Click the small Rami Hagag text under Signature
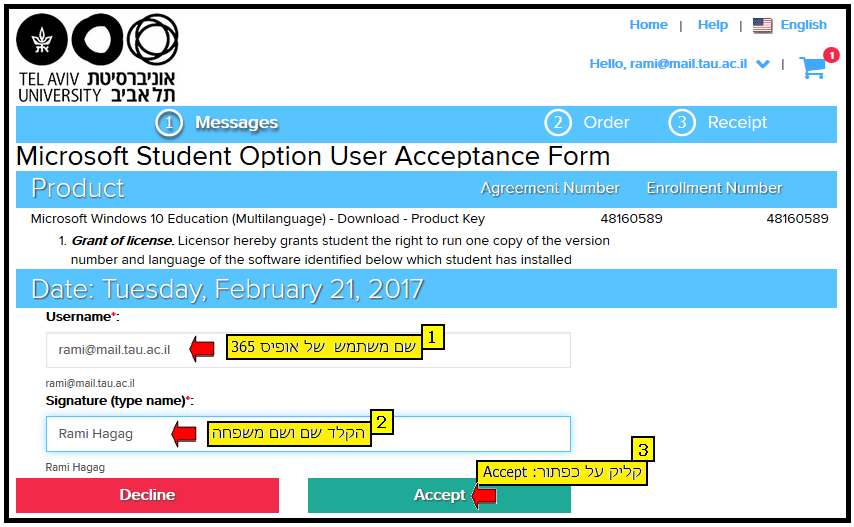This screenshot has width=854, height=527. [75, 468]
